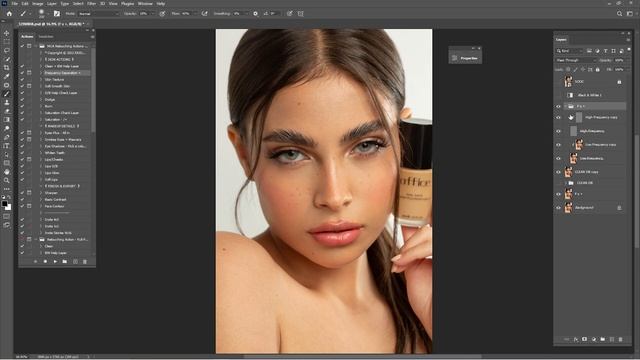Hide the Background layer
The width and height of the screenshot is (640, 360).
click(x=558, y=208)
